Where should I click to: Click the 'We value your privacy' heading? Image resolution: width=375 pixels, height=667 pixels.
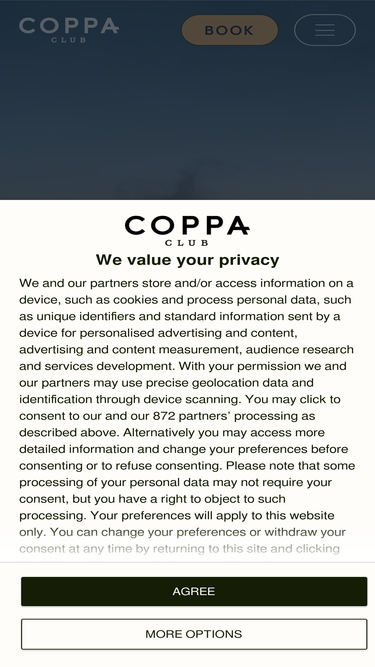click(188, 259)
